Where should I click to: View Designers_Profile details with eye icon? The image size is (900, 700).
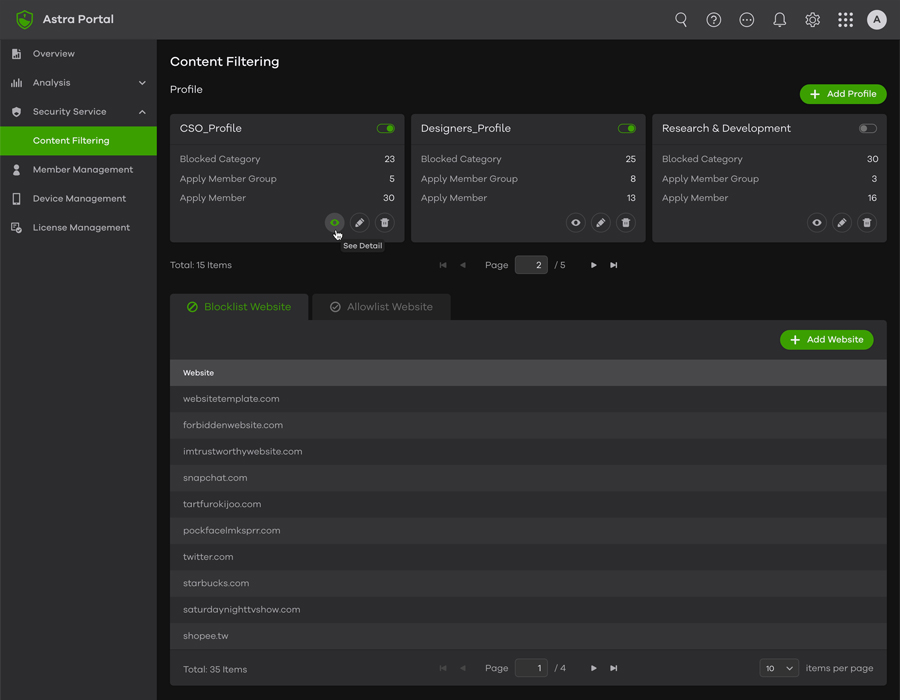[576, 223]
